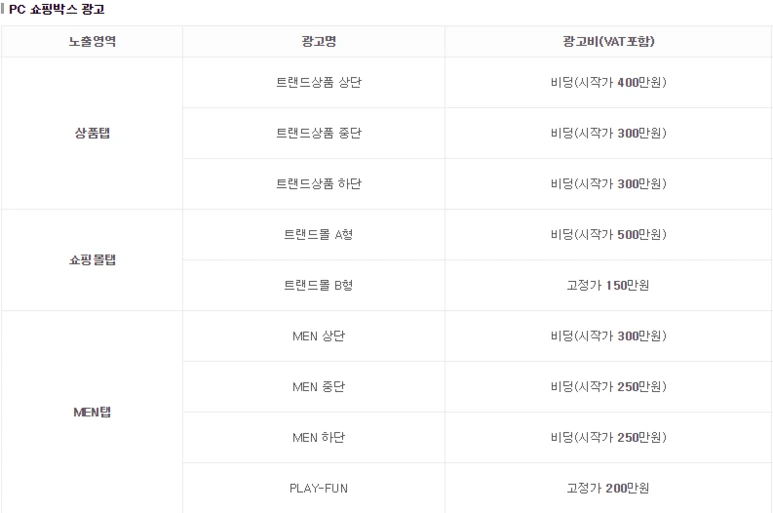Click the MEN 하단 ad name

point(318,438)
